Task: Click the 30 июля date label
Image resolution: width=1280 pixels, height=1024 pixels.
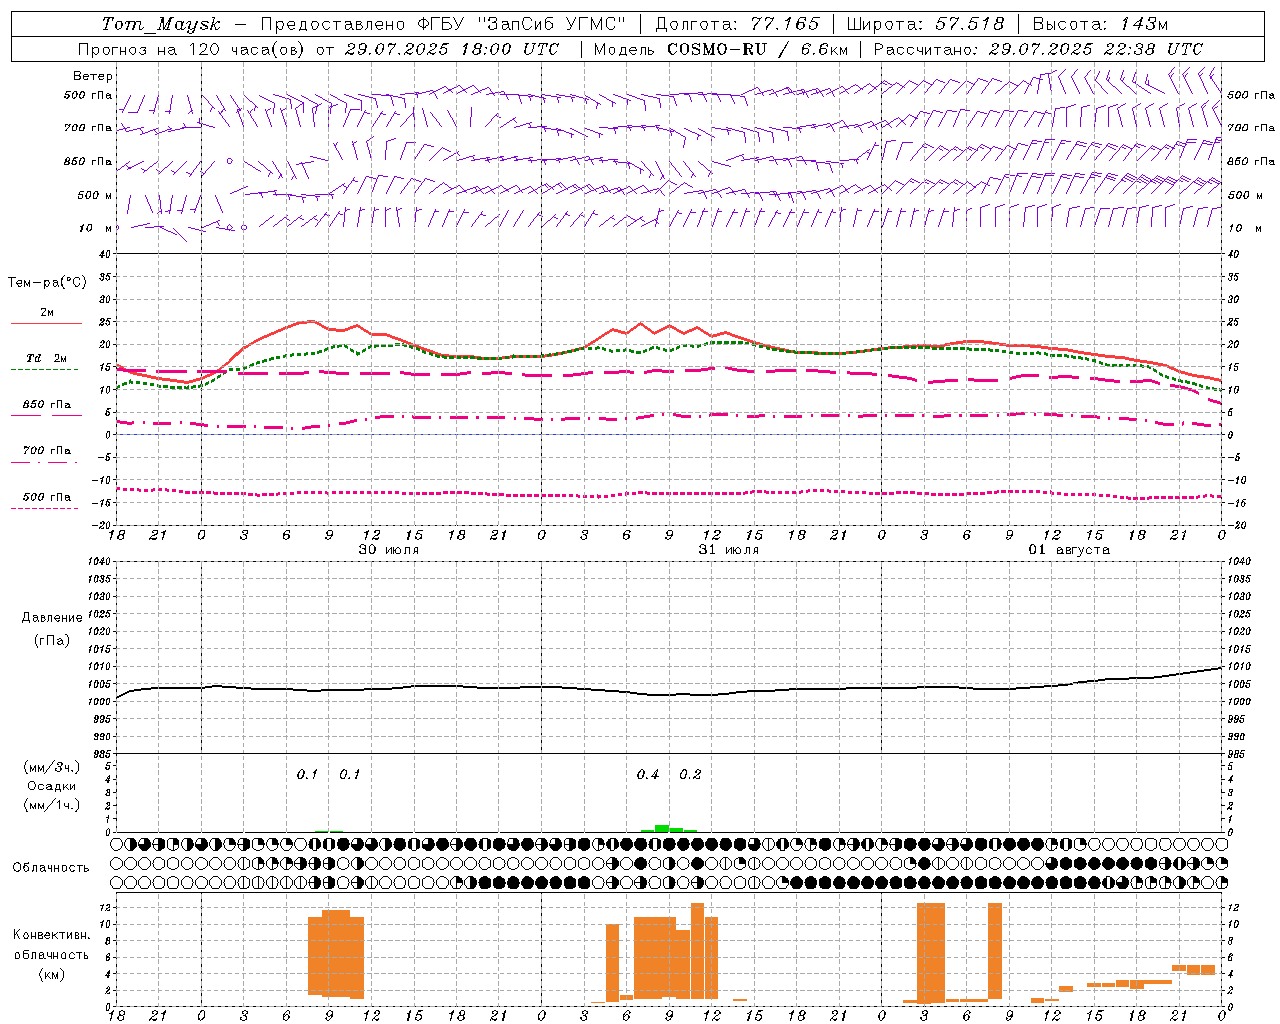Action: pyautogui.click(x=389, y=550)
